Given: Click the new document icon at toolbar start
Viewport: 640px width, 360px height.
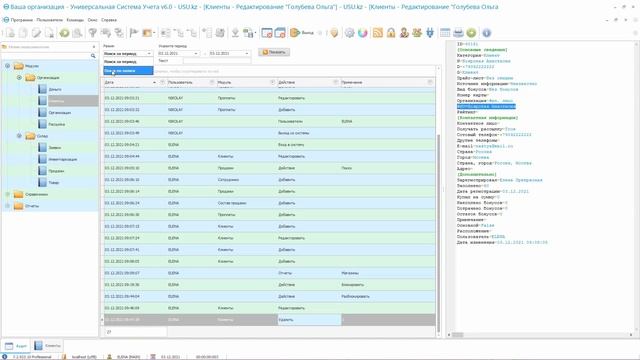Looking at the screenshot, I should pyautogui.click(x=10, y=33).
